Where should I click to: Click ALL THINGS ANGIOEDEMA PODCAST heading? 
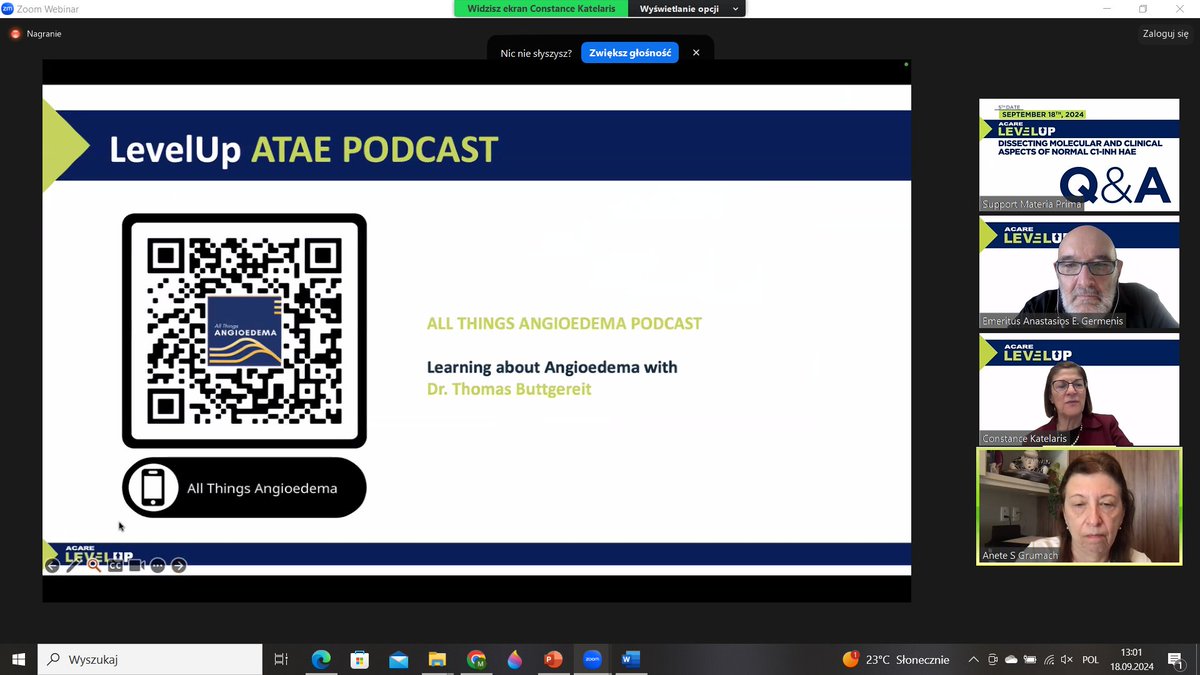click(564, 324)
